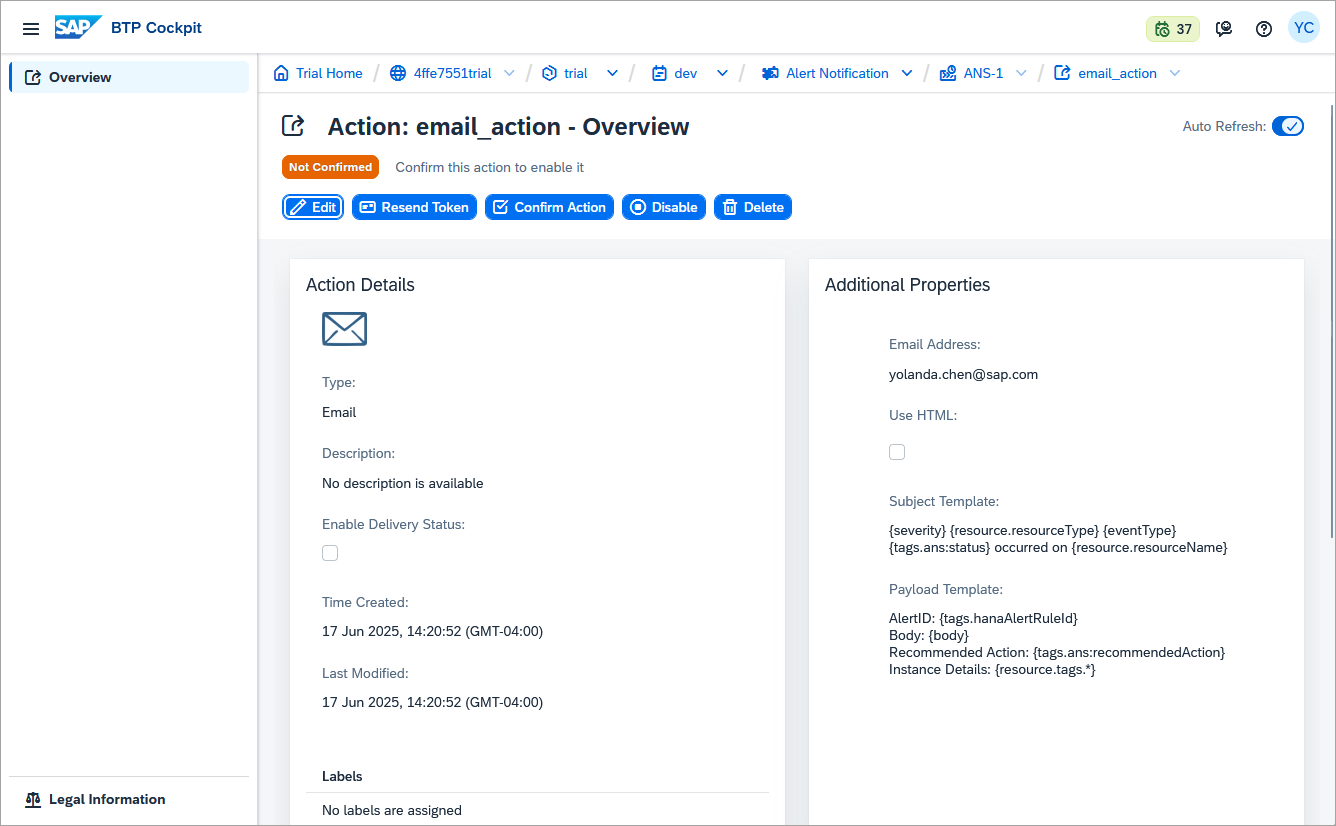Click the Additional Properties card heading
Image resolution: width=1336 pixels, height=826 pixels.
point(907,285)
